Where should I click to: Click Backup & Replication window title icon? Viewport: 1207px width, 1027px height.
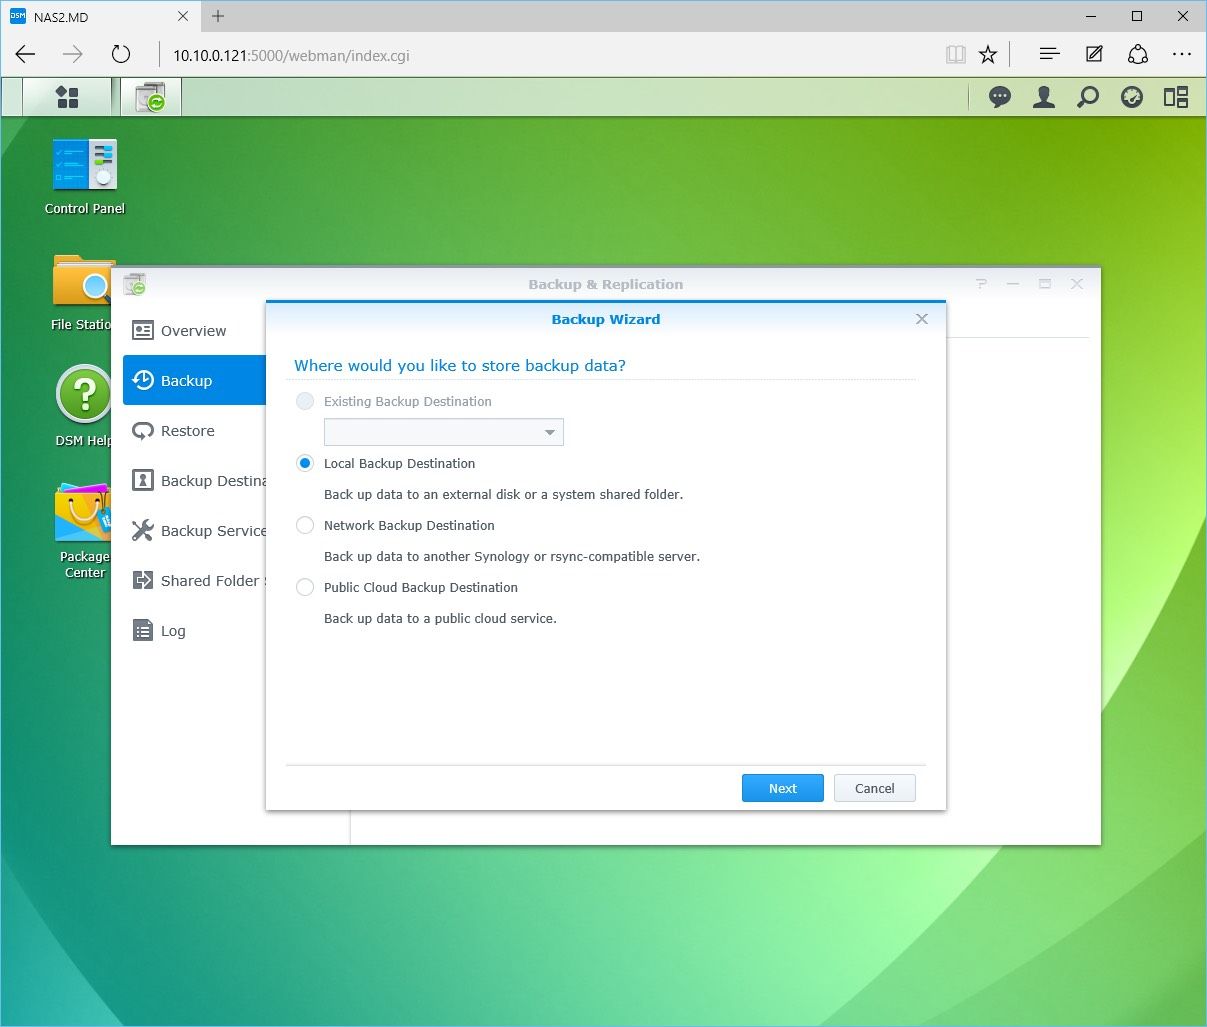pos(135,285)
